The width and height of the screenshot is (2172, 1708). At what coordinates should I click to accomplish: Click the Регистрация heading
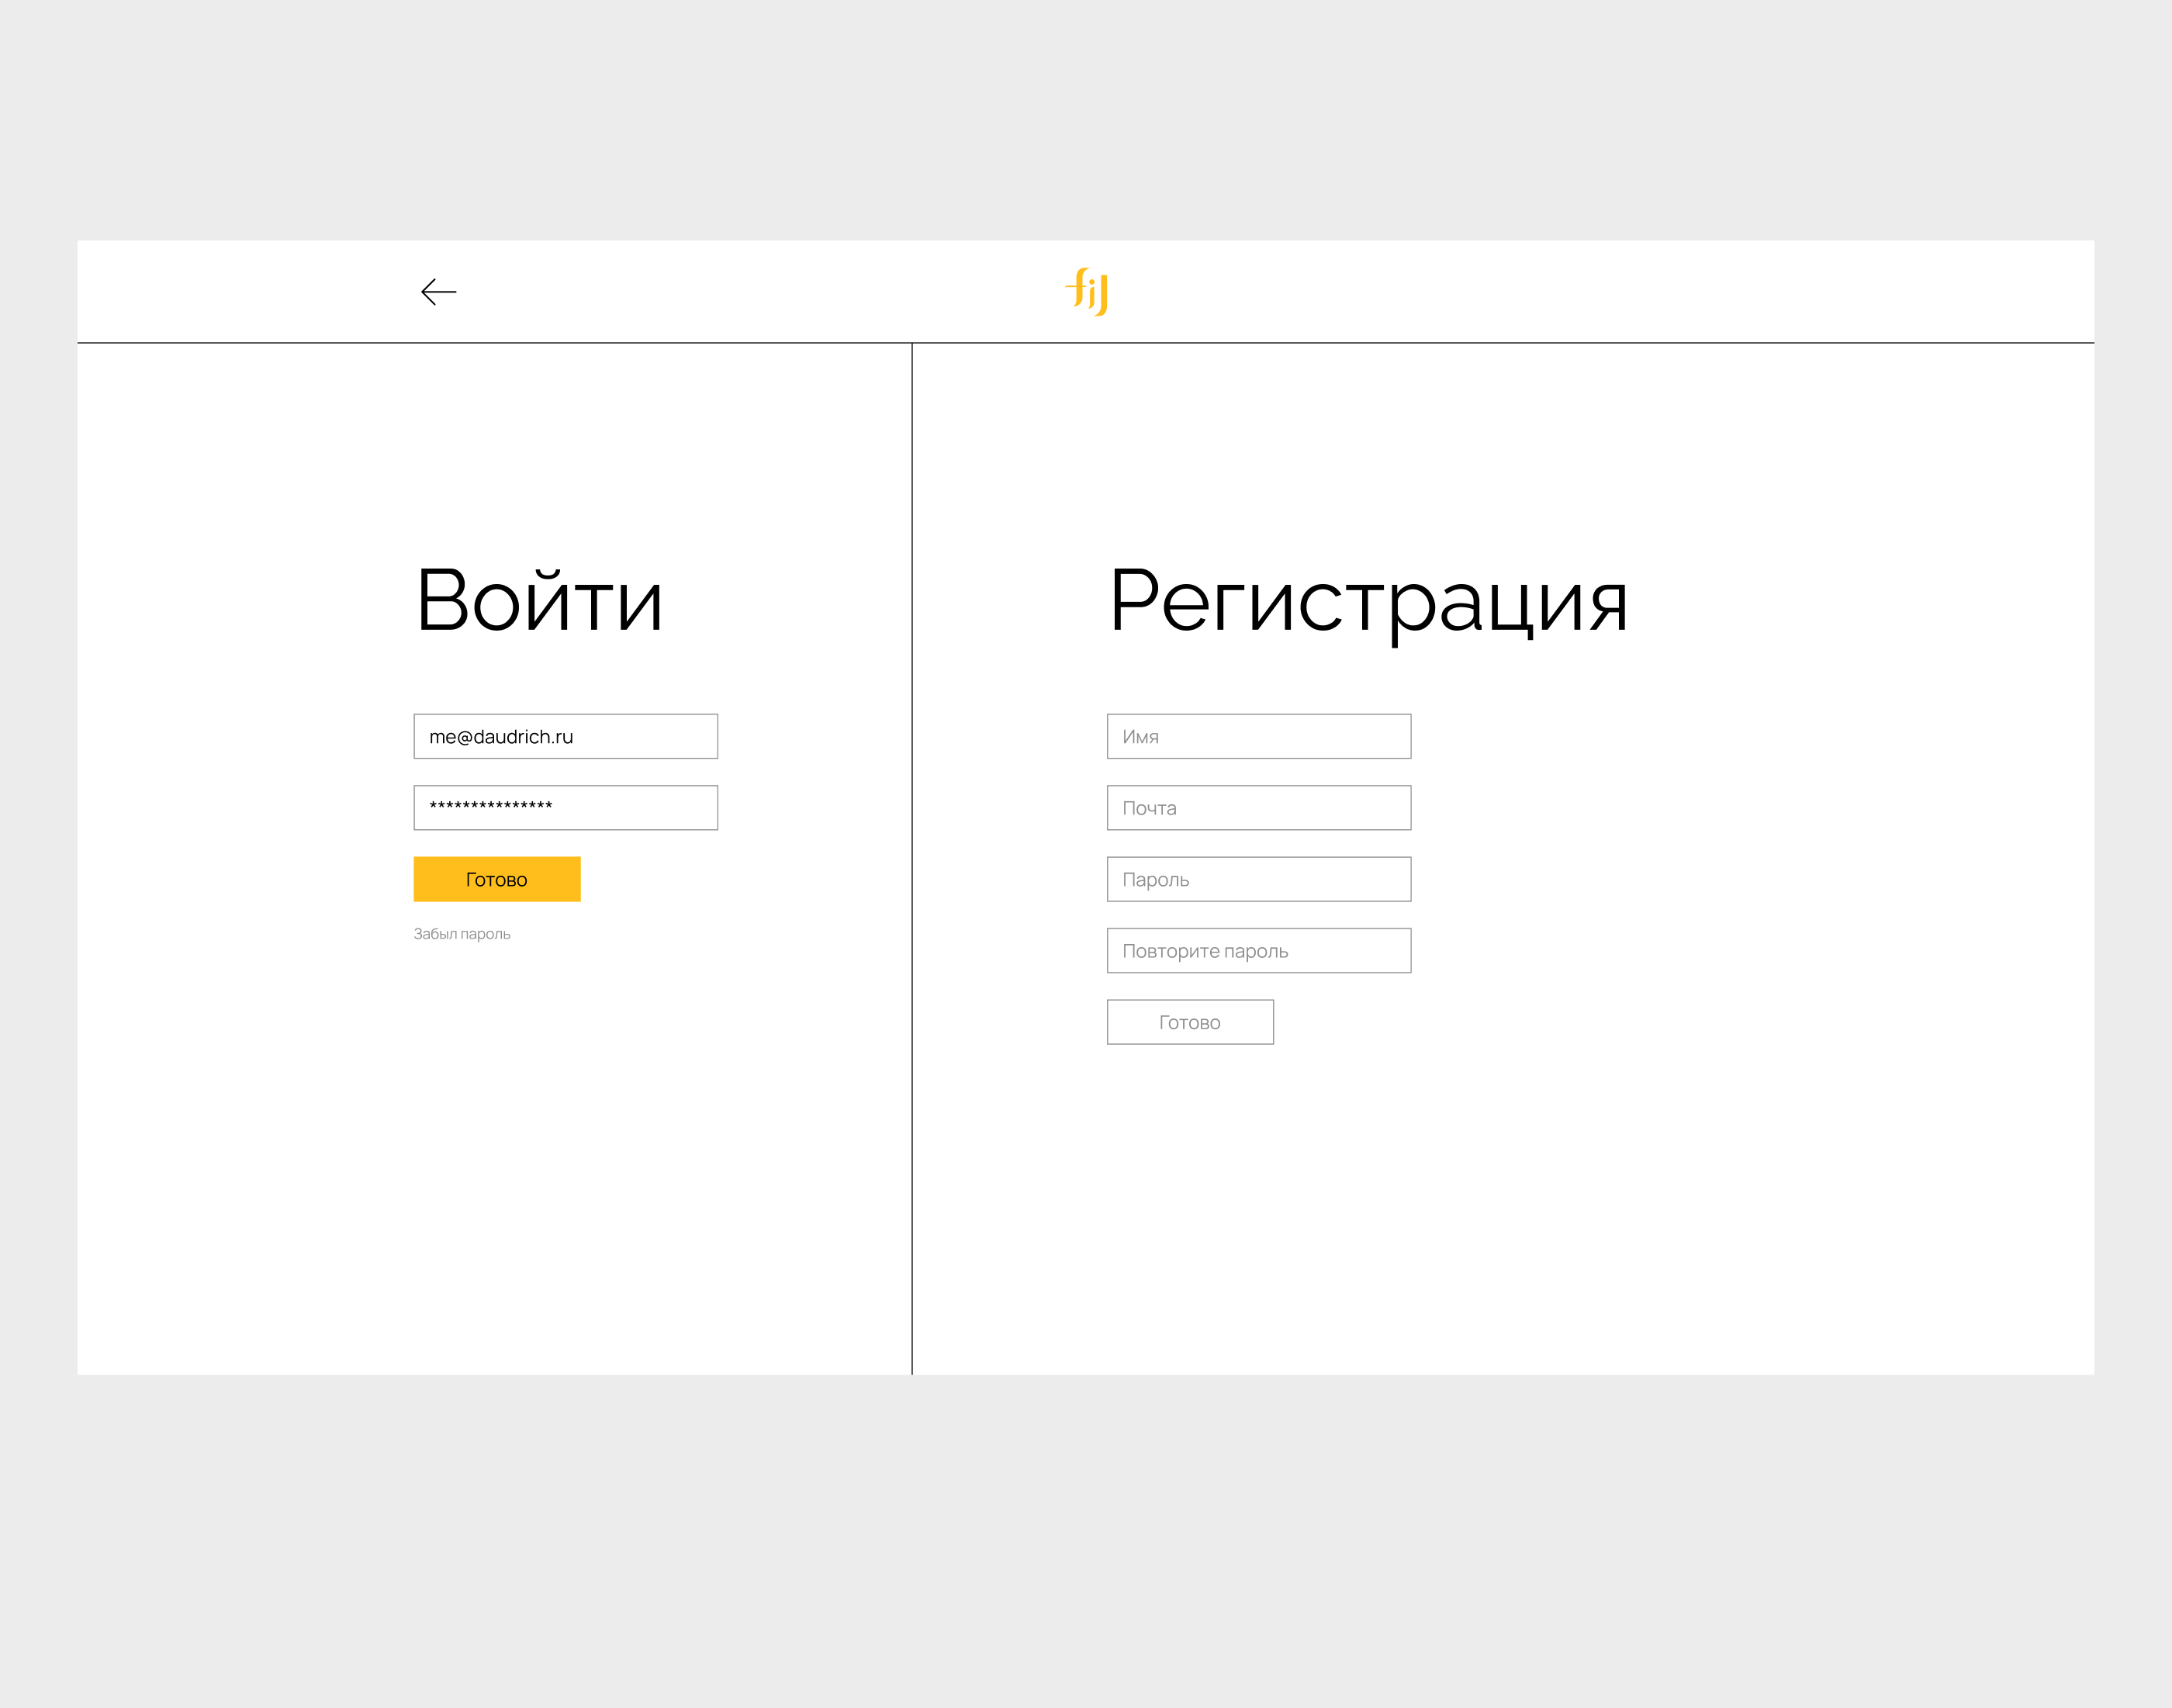tap(1368, 603)
